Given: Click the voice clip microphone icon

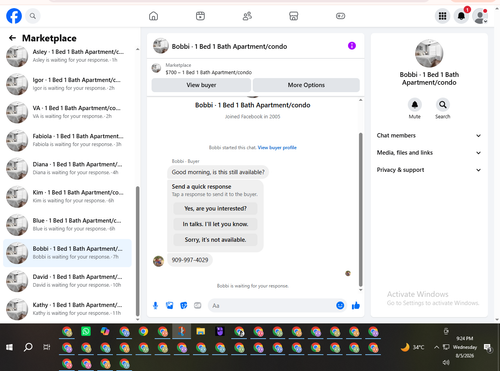Looking at the screenshot, I should pyautogui.click(x=155, y=305).
